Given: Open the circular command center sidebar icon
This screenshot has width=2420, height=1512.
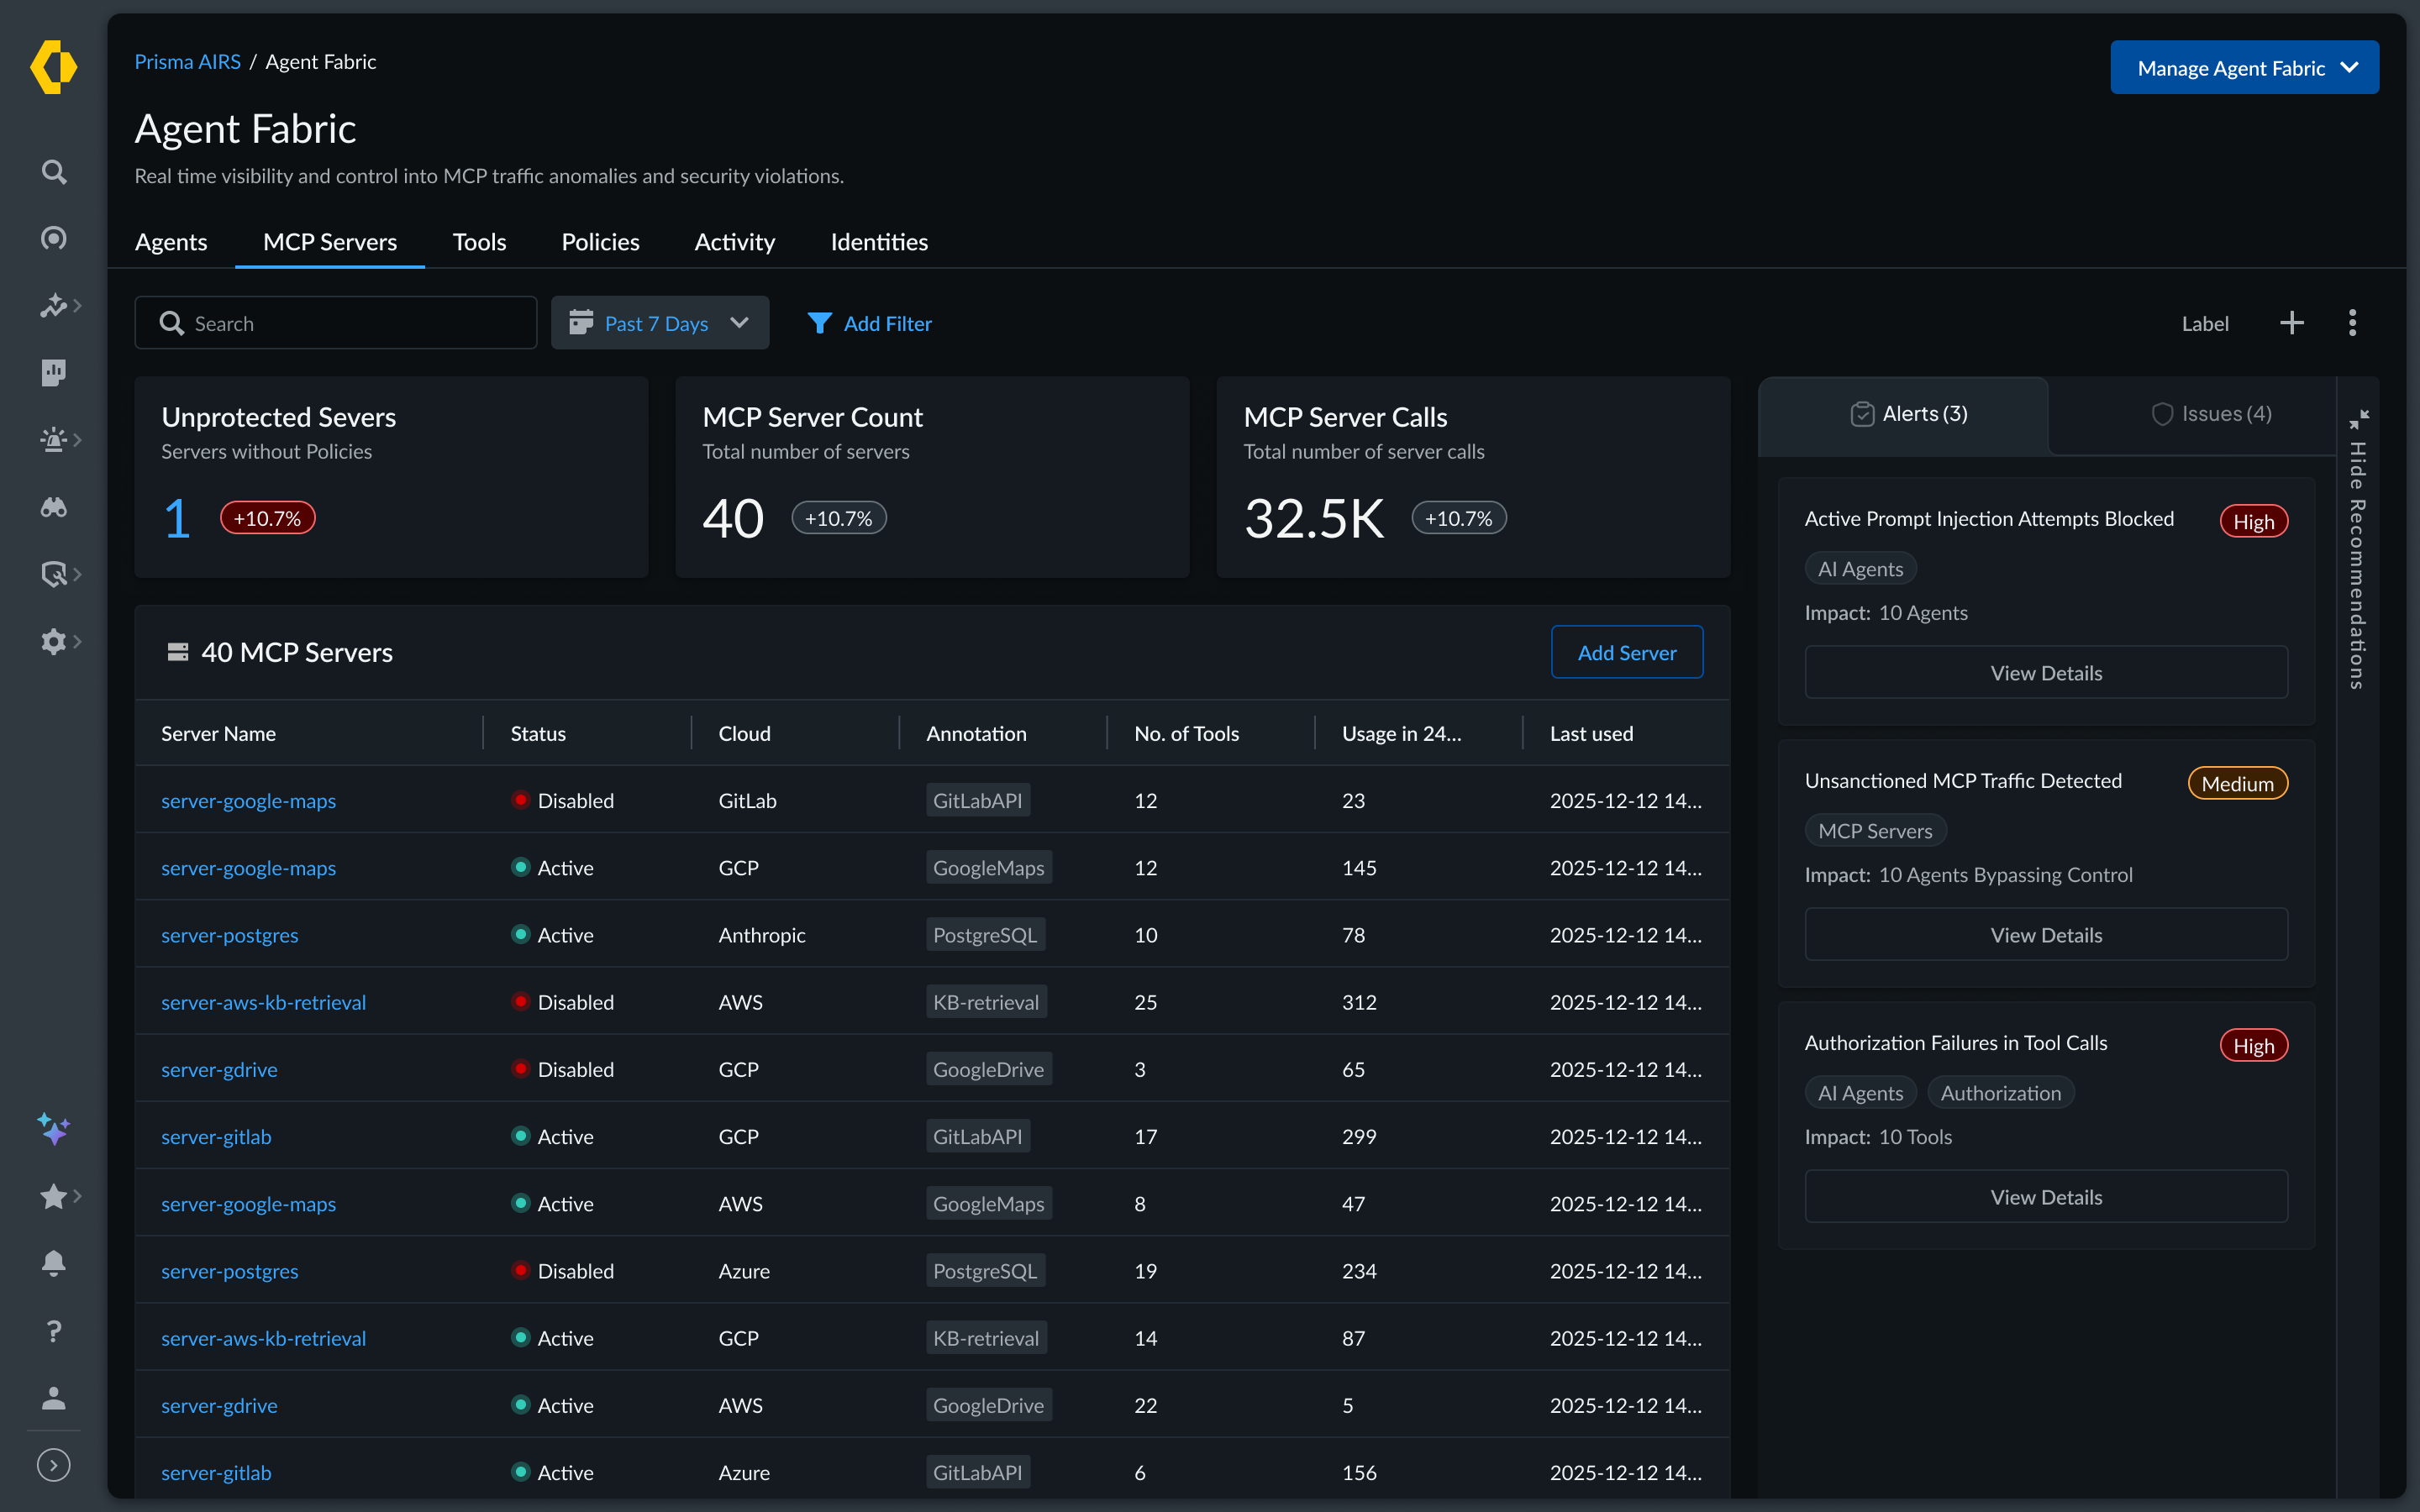Looking at the screenshot, I should 54,238.
